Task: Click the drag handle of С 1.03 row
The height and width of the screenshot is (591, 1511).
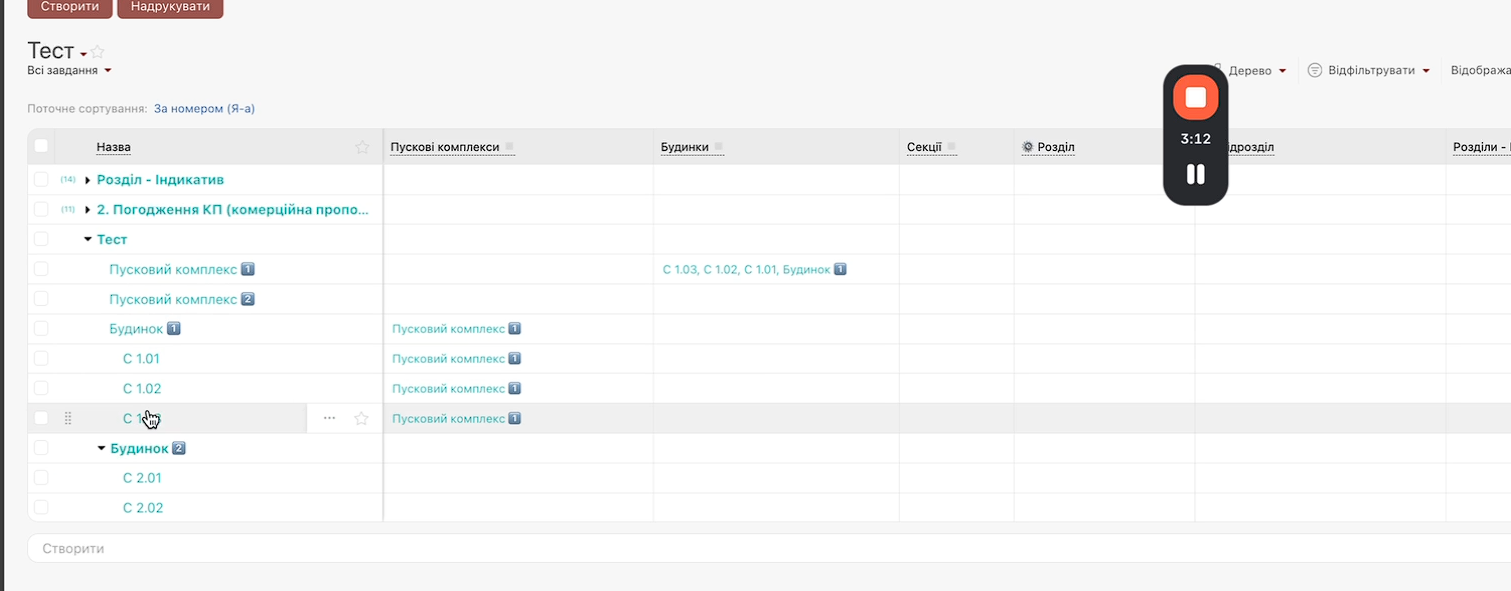Action: tap(68, 418)
